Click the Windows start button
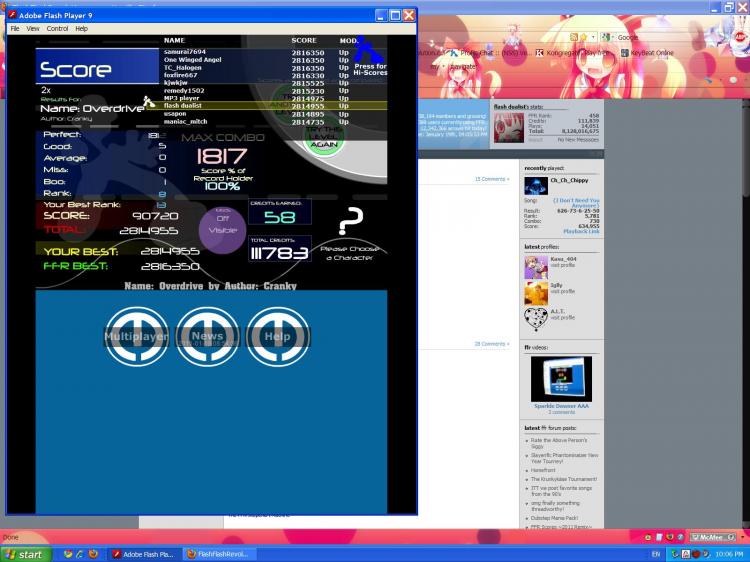Viewport: 750px width, 562px height. coord(26,554)
